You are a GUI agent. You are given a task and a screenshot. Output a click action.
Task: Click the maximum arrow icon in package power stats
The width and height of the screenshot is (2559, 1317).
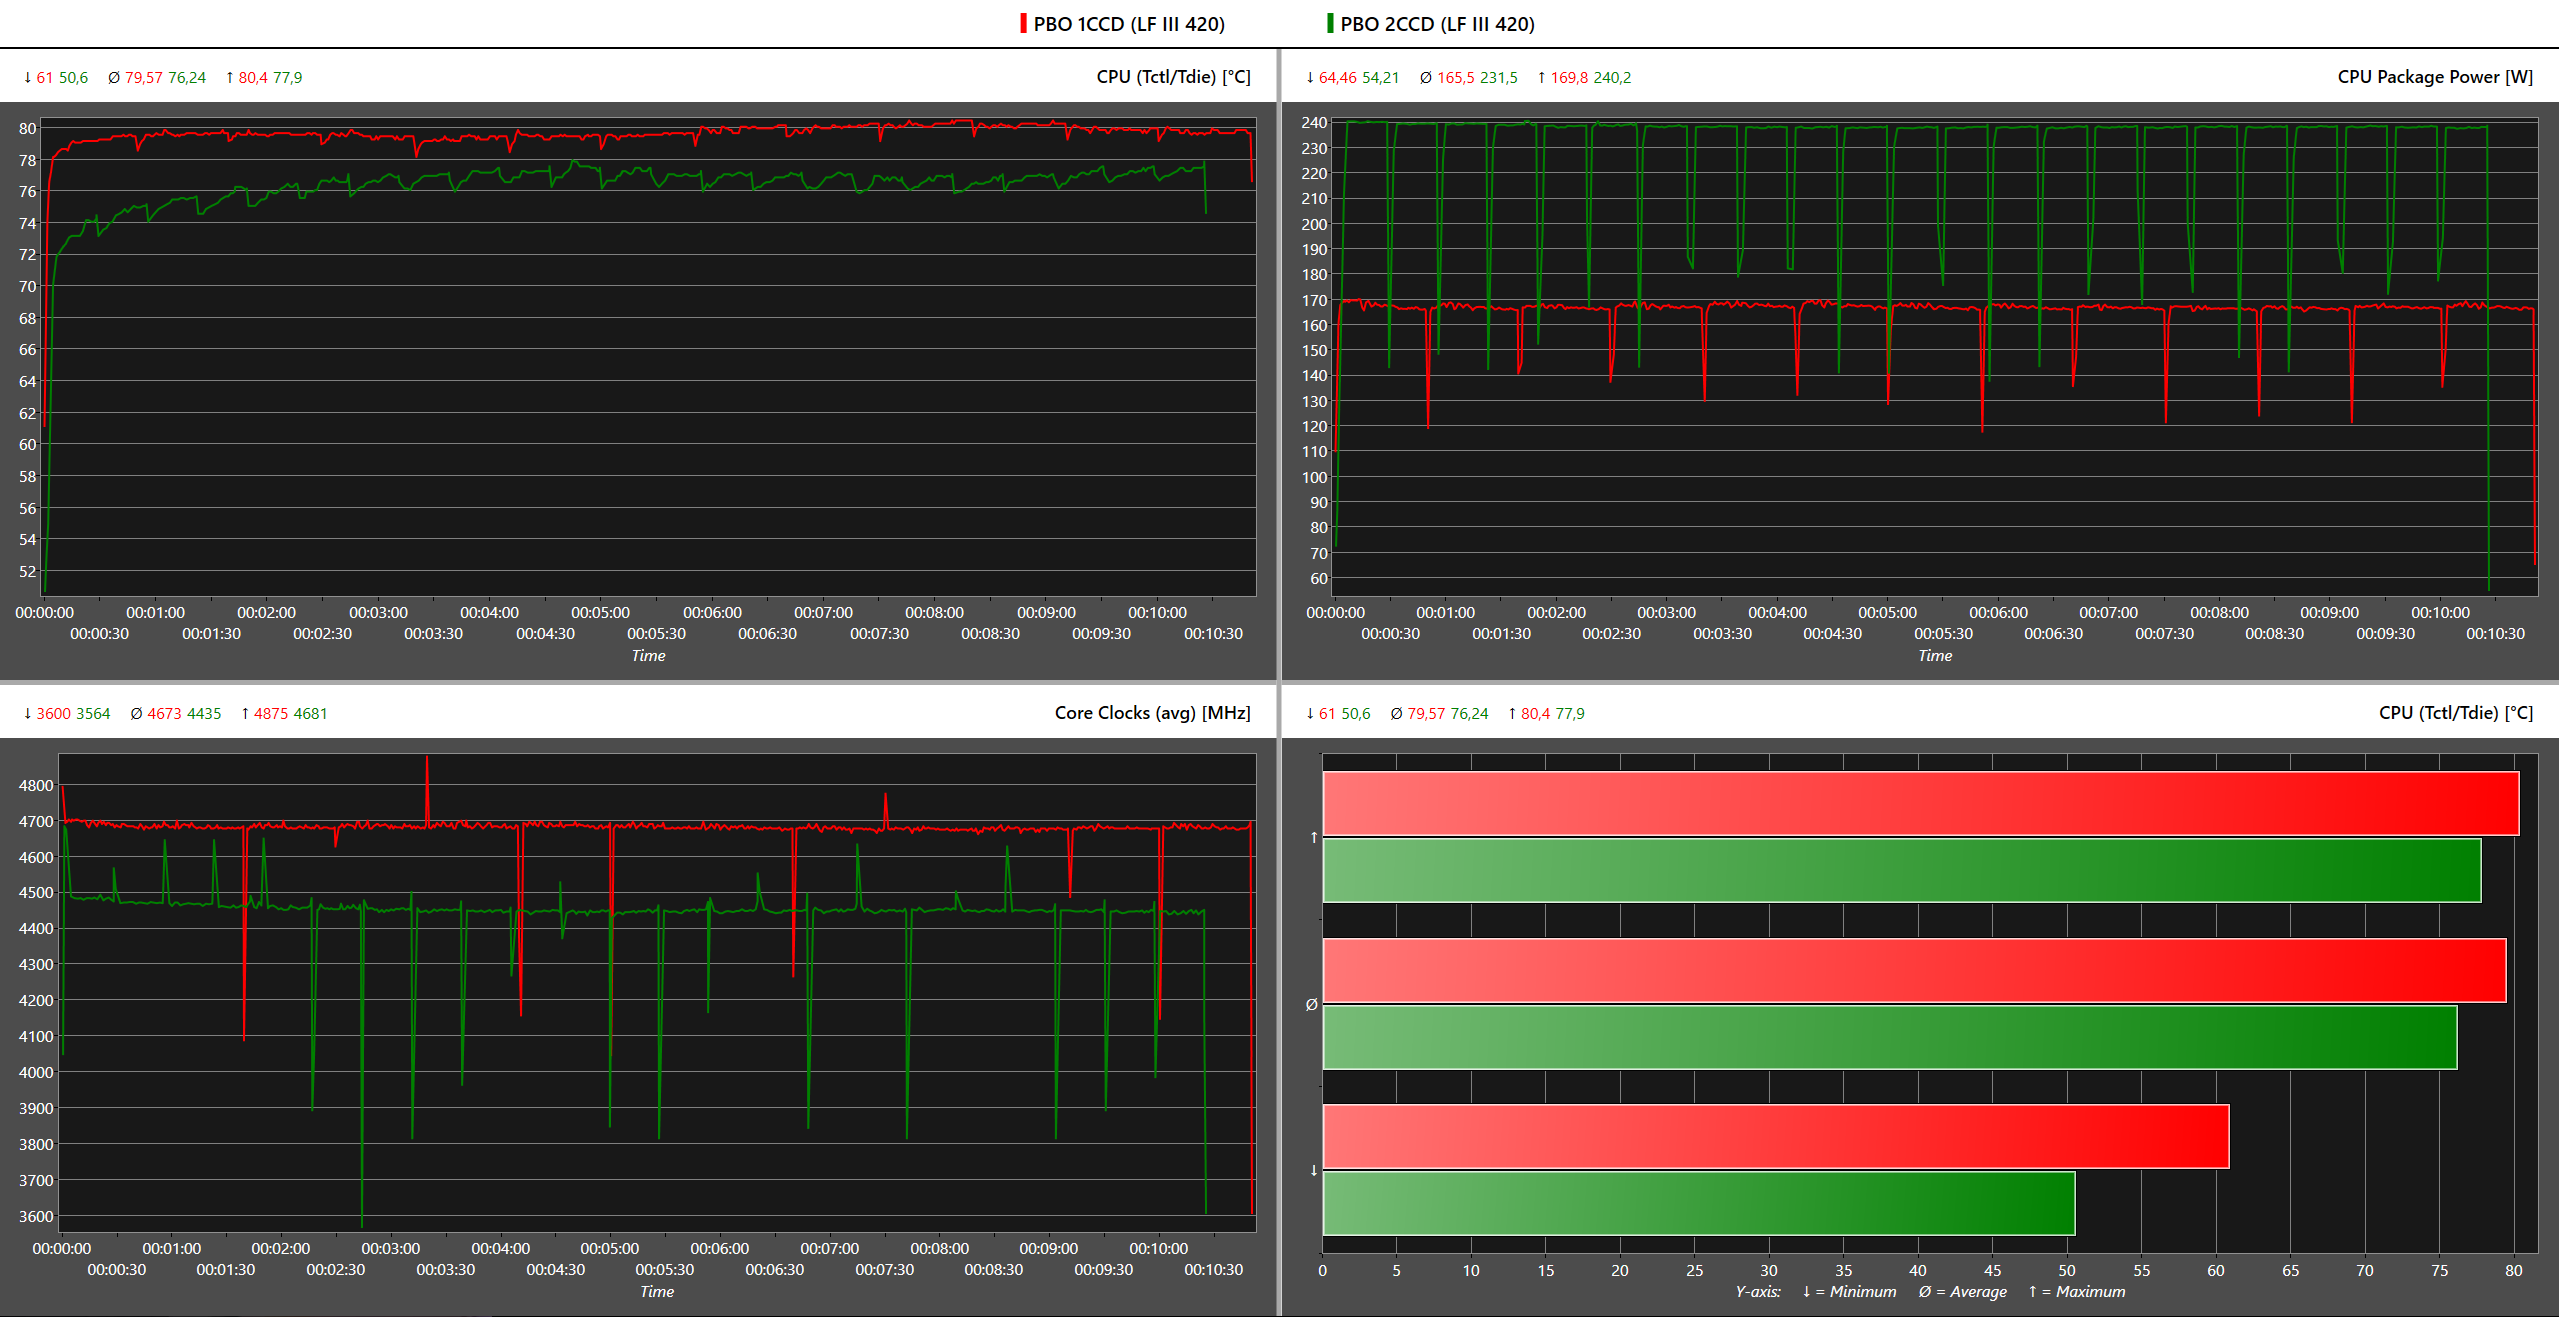1541,78
